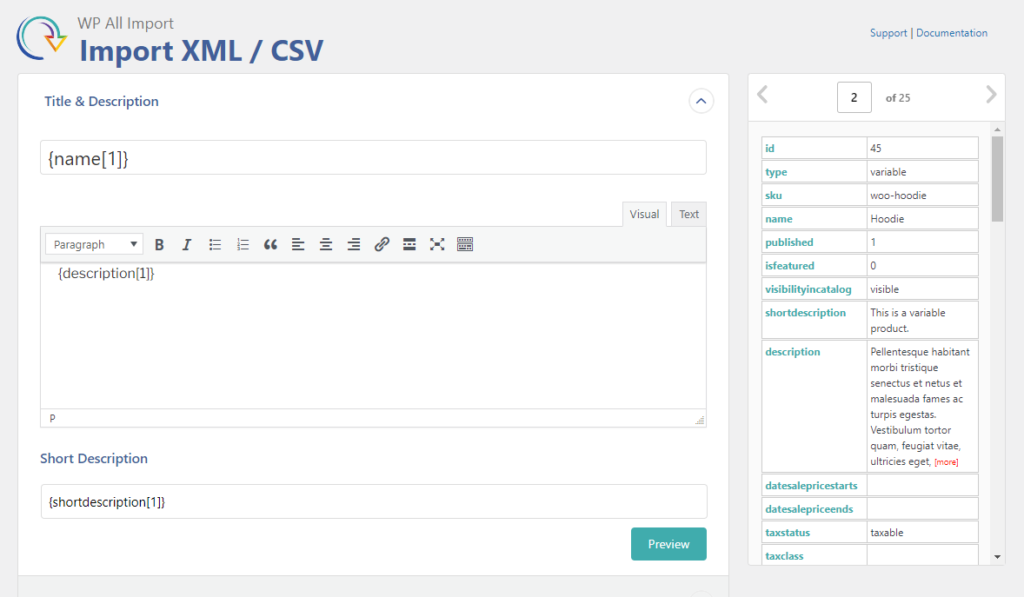The width and height of the screenshot is (1024, 597).
Task: Align text to the right
Action: point(353,244)
